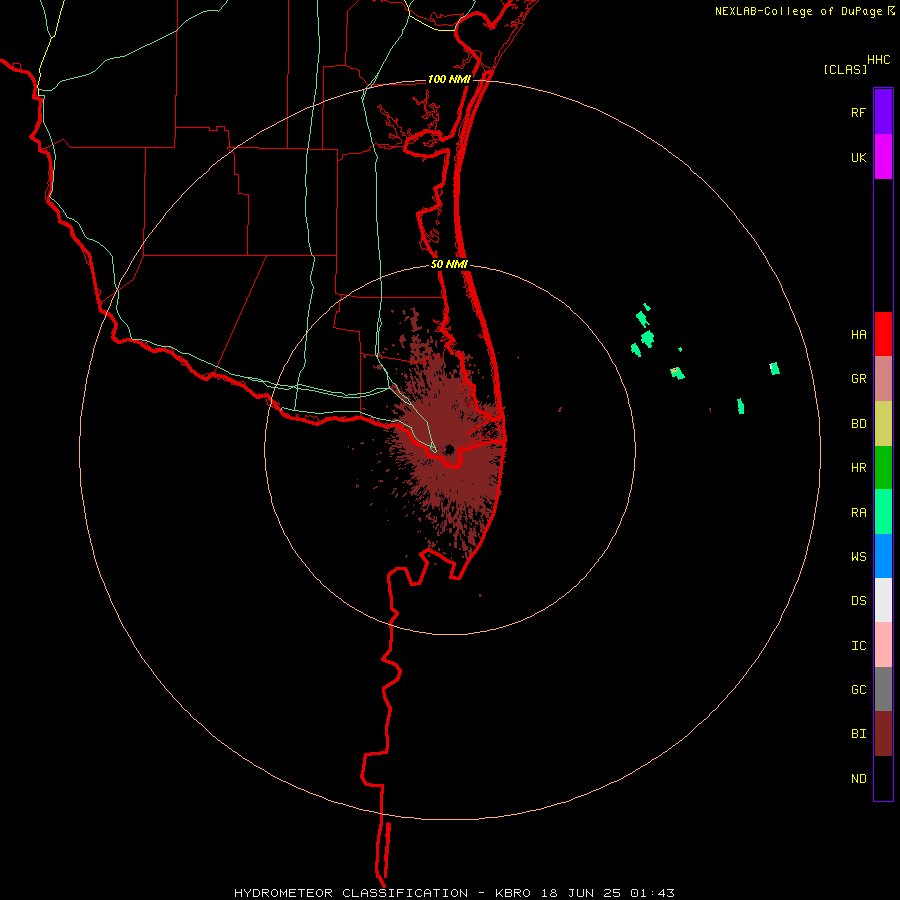Click the rain echo with the white pixel
The width and height of the screenshot is (900, 900).
[774, 368]
